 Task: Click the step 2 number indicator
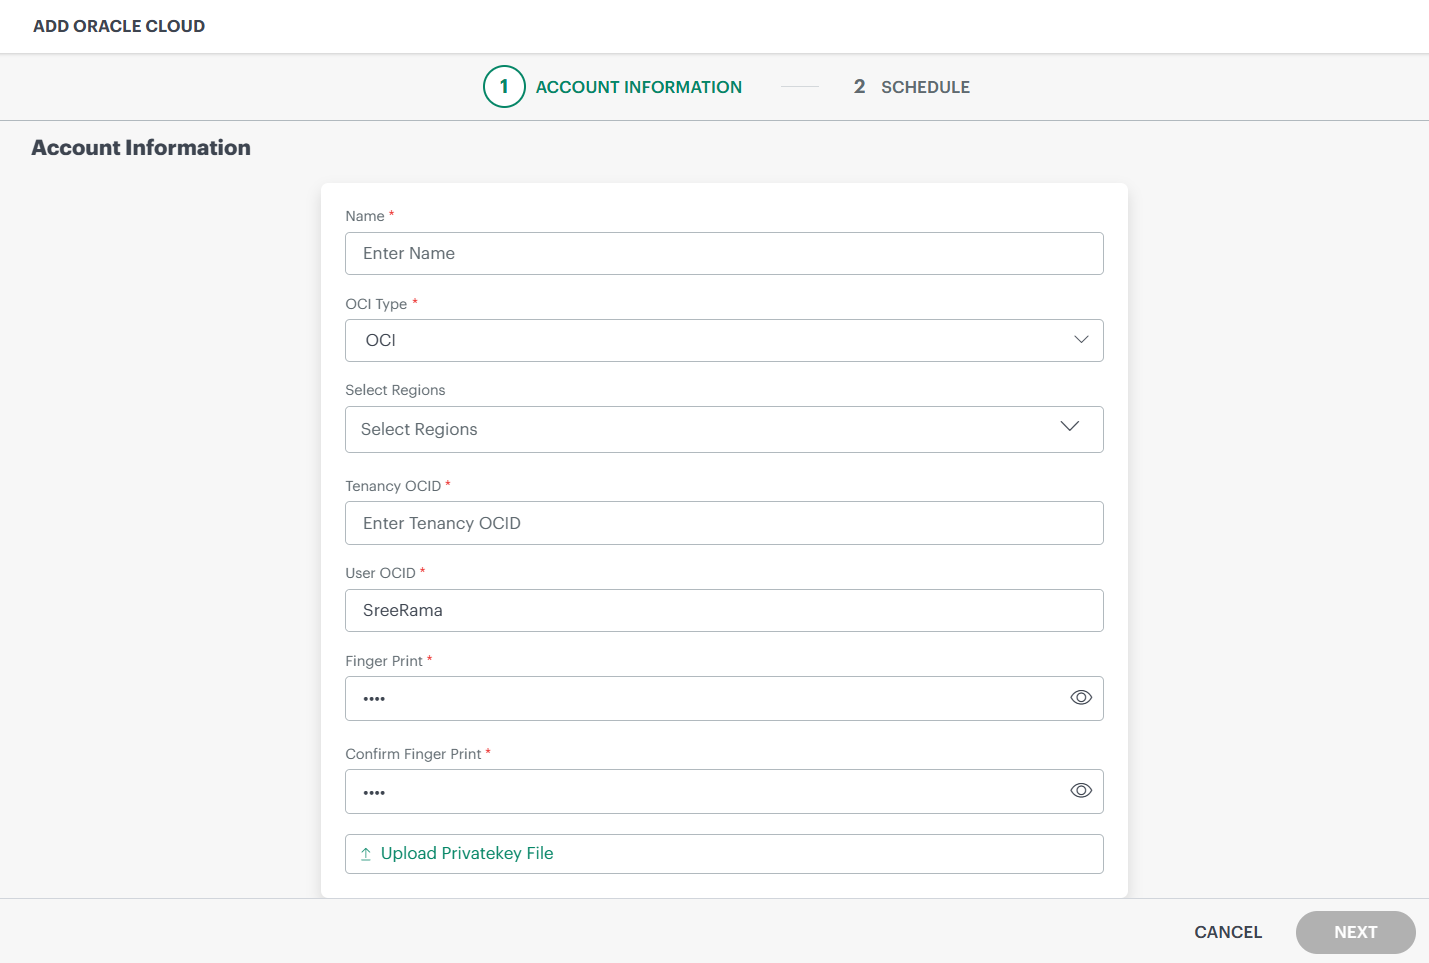859,87
